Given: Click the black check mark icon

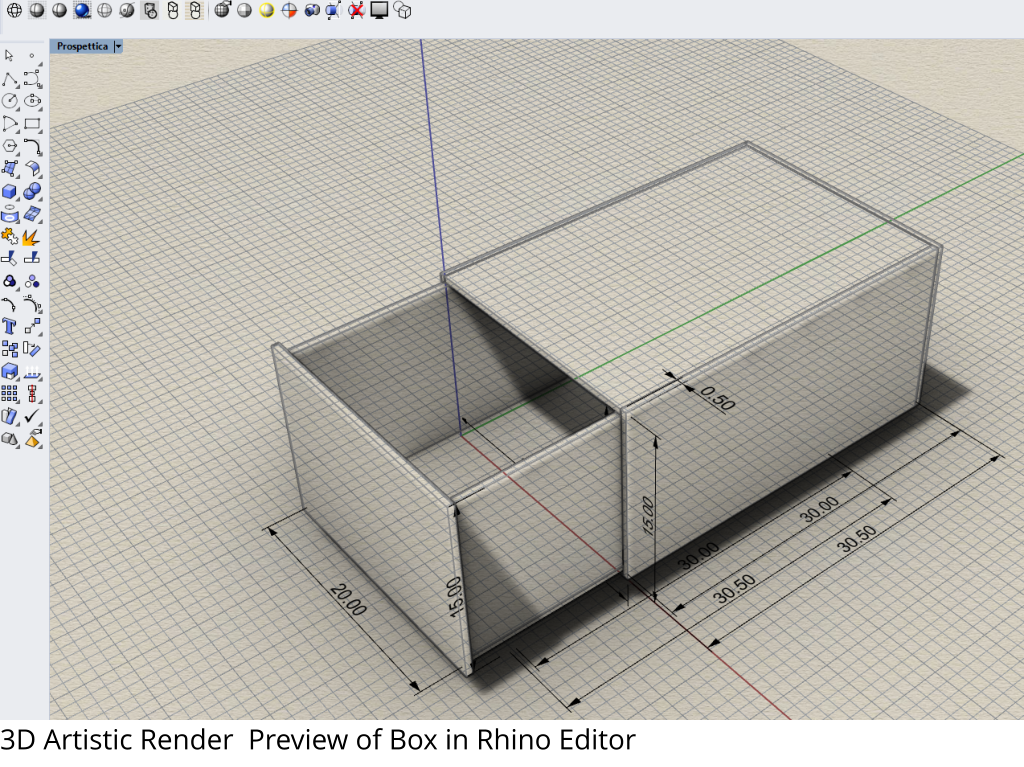Looking at the screenshot, I should 33,416.
